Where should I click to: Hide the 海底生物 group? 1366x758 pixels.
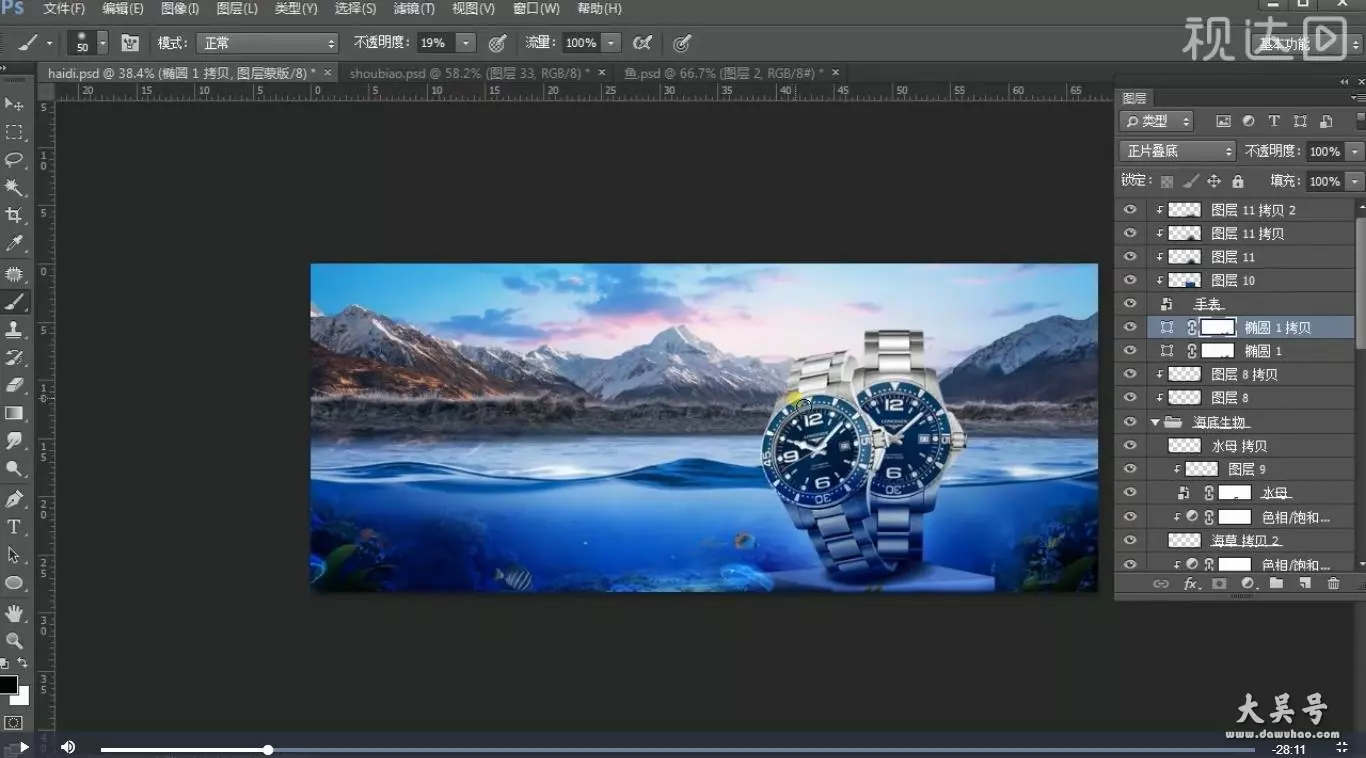[1131, 422]
